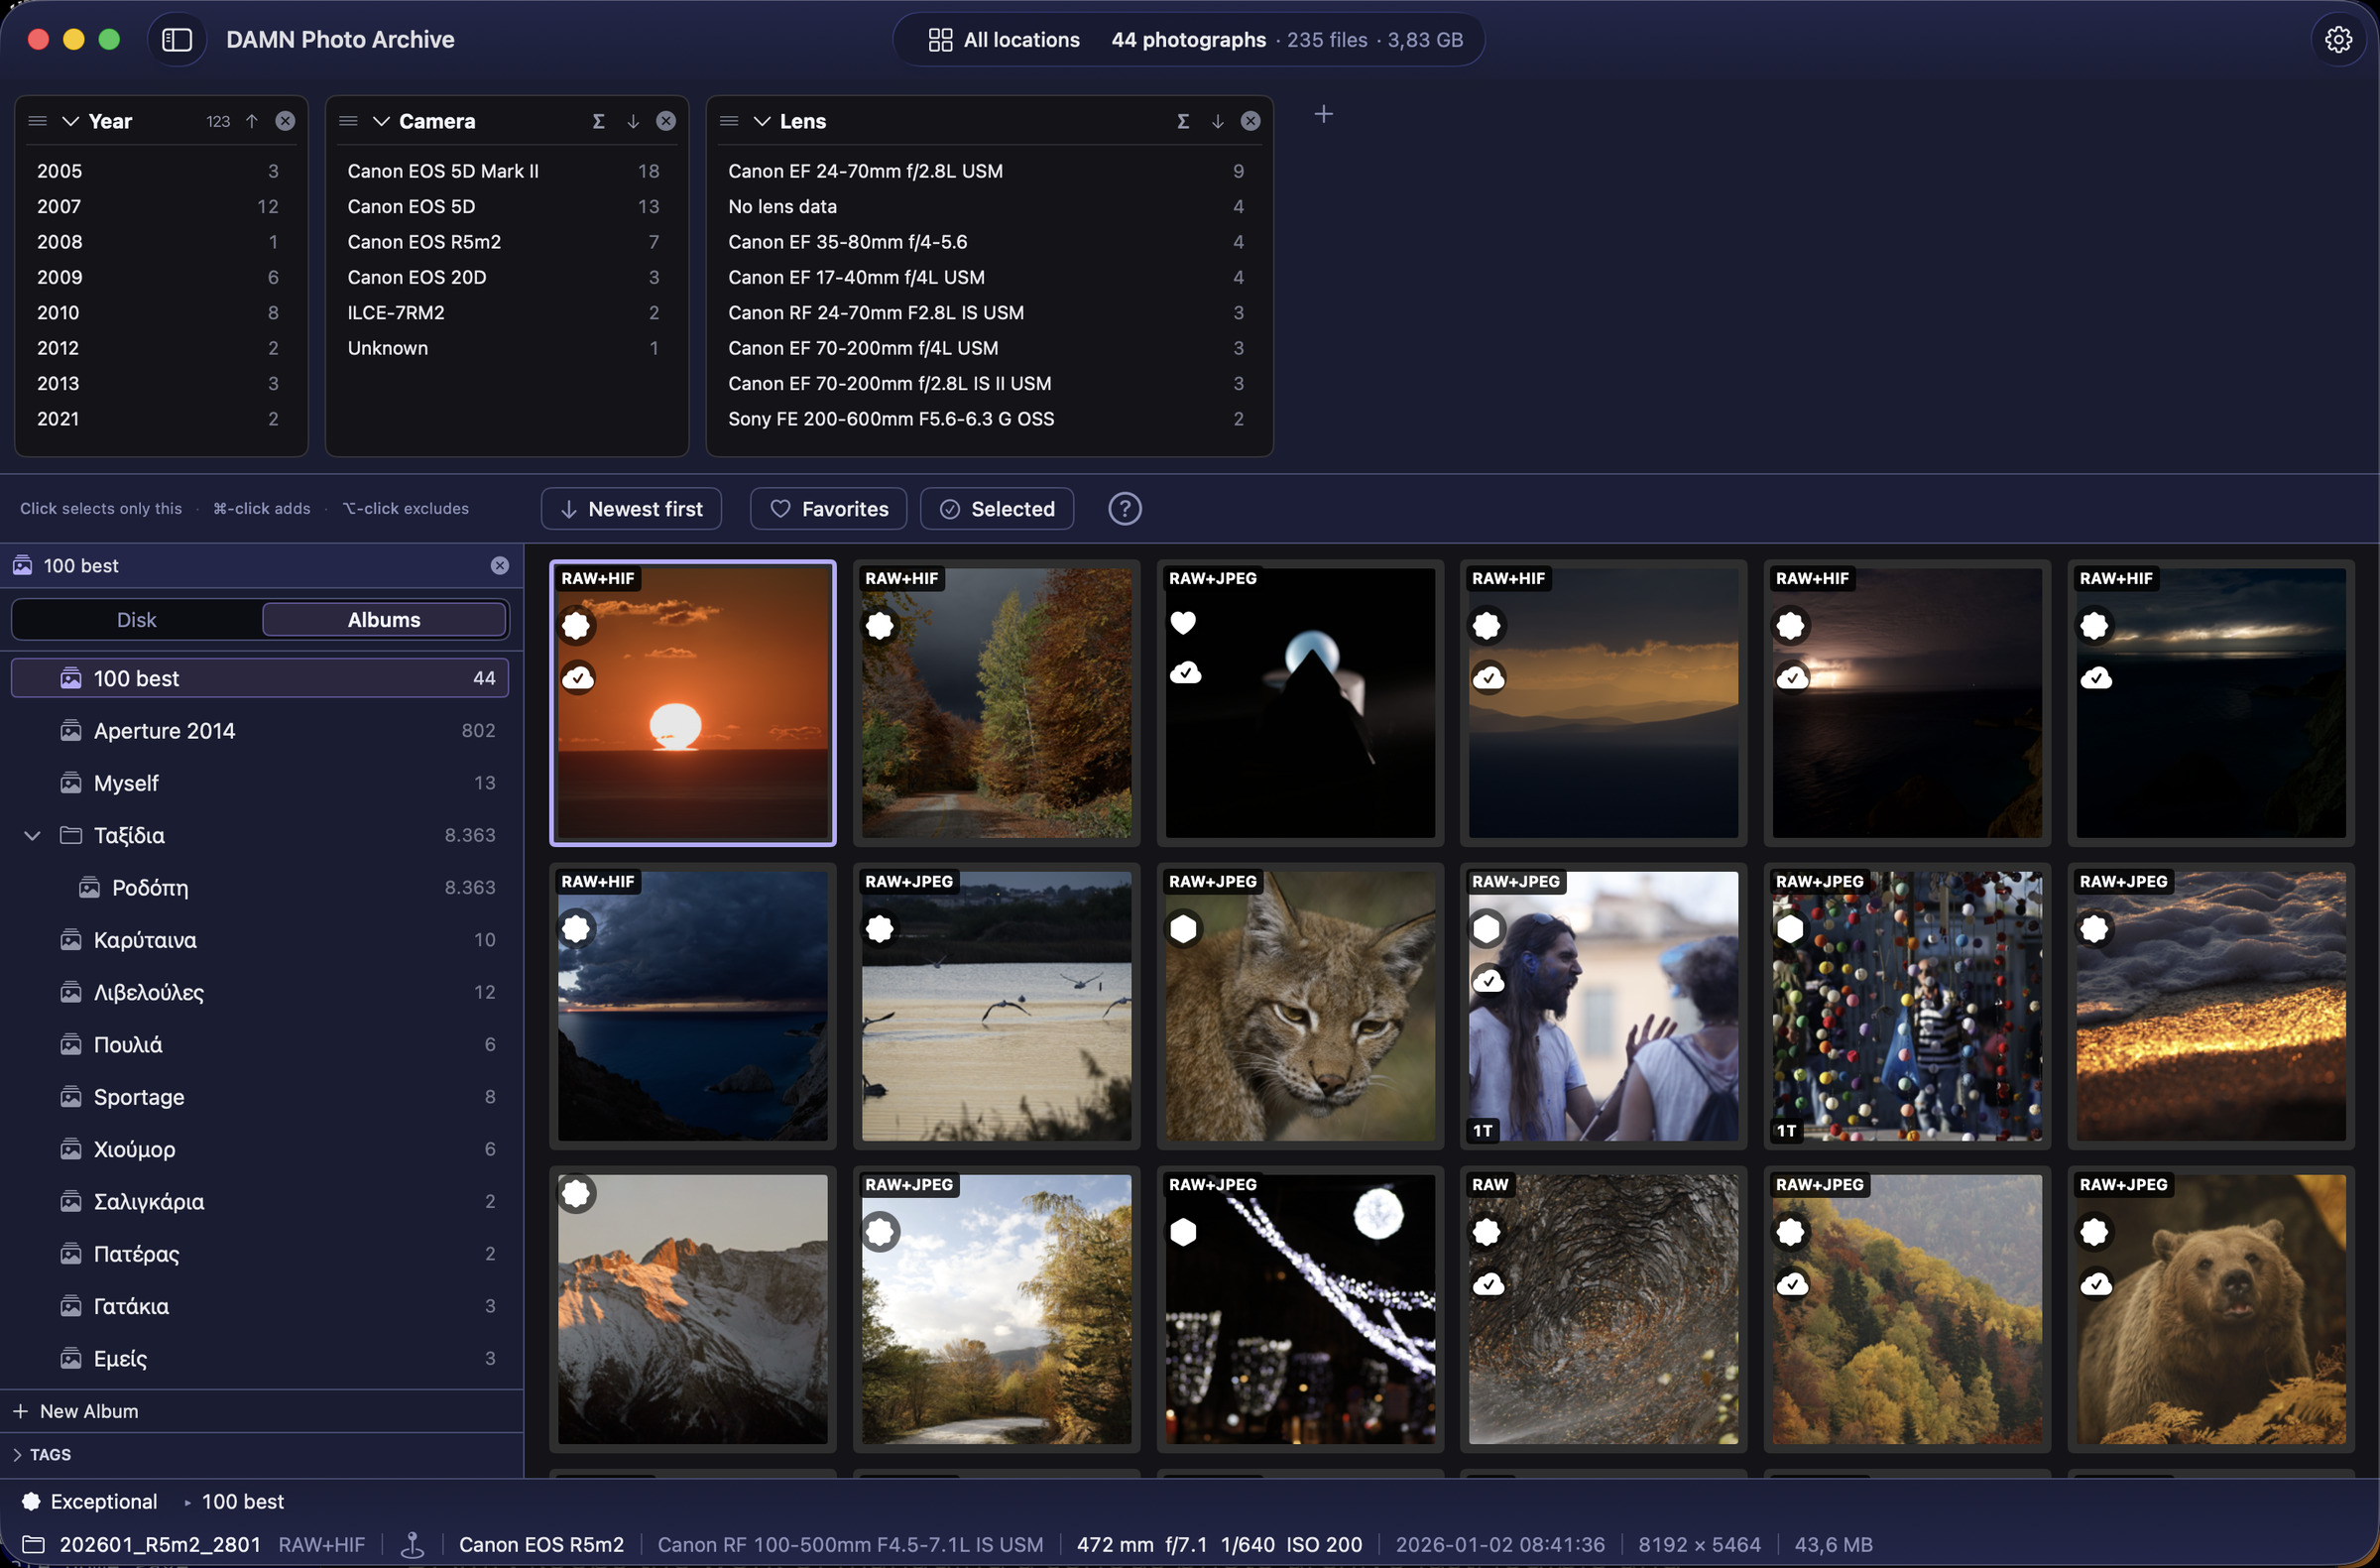Select the brown bear photo thumbnail
2380x1568 pixels.
pyautogui.click(x=2211, y=1309)
